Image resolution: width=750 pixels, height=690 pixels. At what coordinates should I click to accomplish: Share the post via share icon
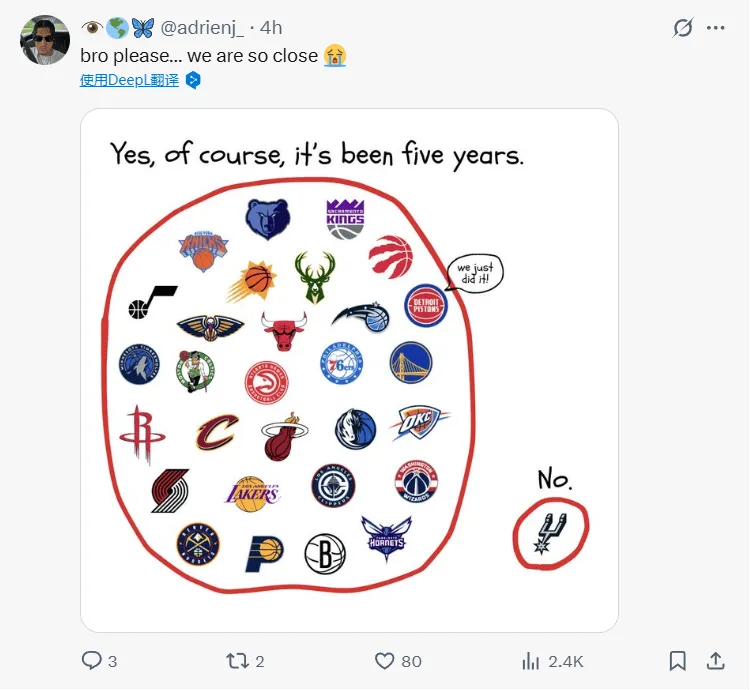(716, 661)
